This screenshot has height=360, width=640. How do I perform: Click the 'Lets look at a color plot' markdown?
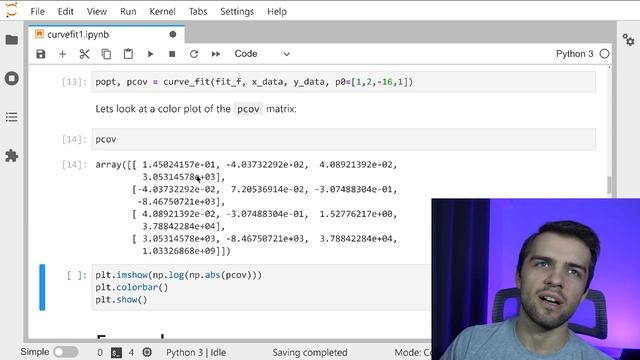point(196,109)
